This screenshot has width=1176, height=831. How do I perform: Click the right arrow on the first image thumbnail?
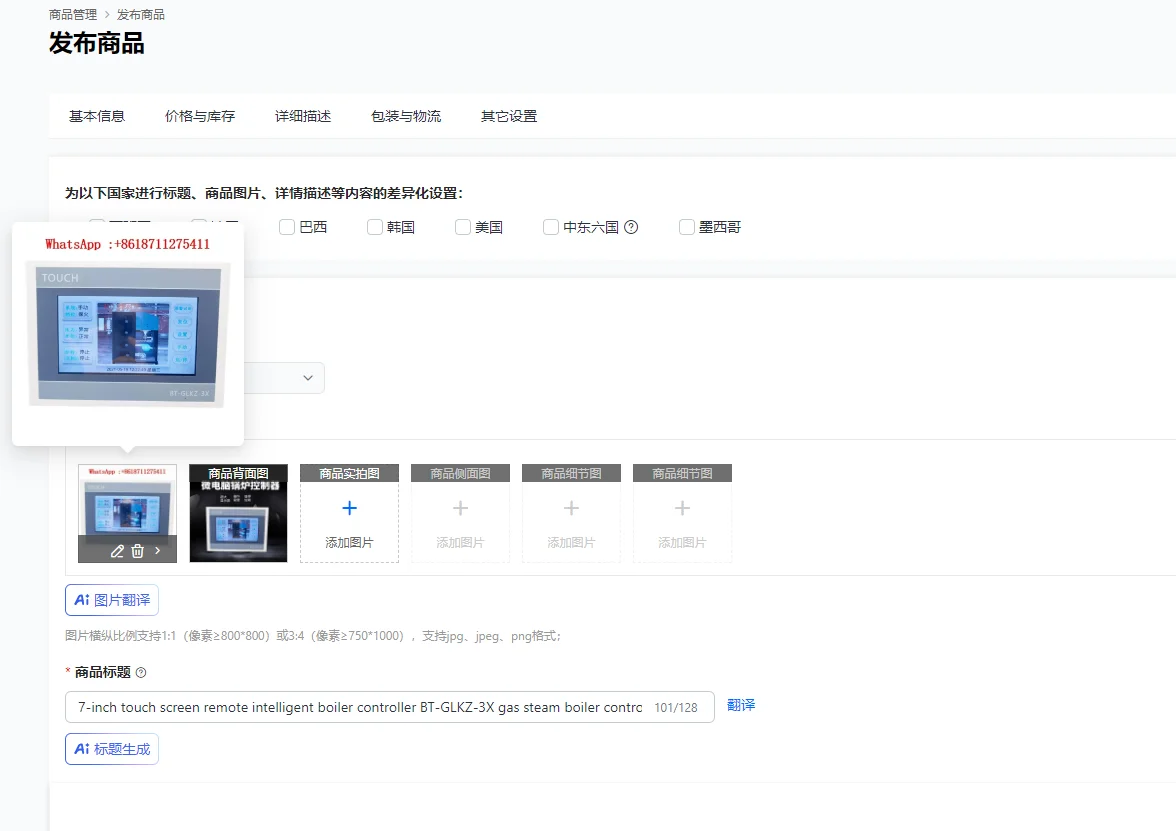[x=158, y=550]
